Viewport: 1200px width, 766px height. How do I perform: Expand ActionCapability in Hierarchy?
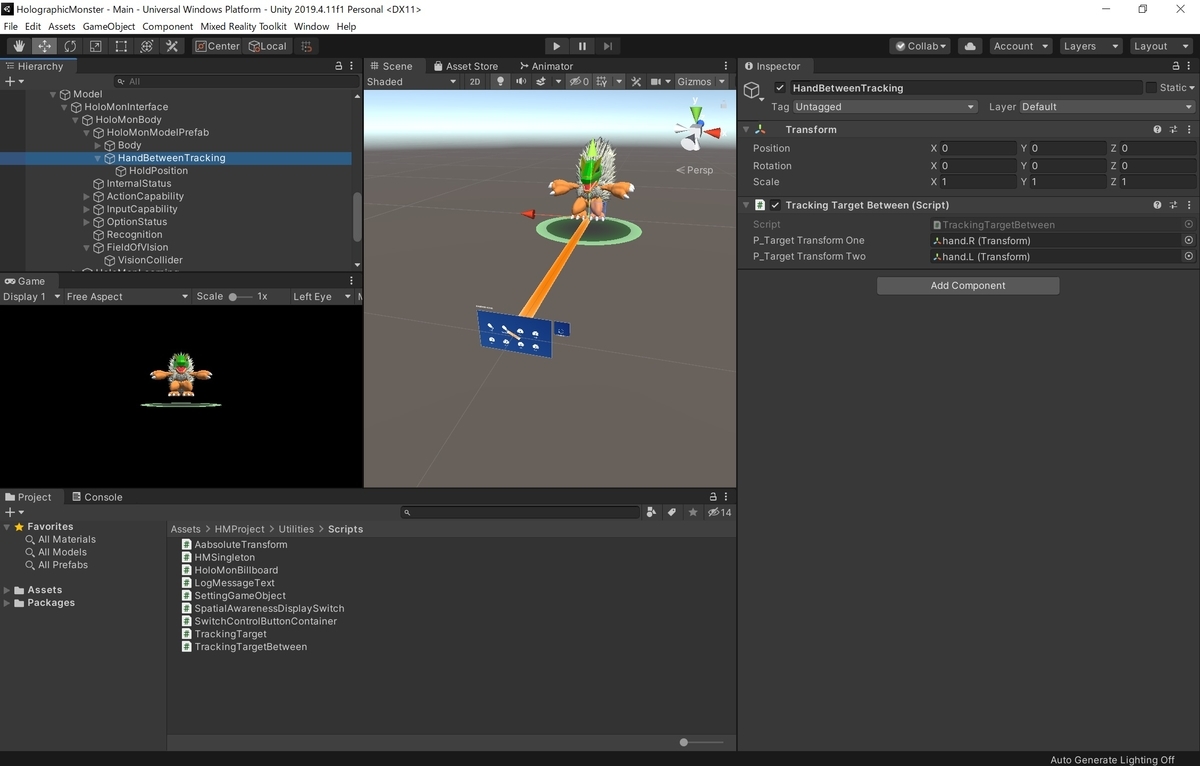(x=87, y=196)
